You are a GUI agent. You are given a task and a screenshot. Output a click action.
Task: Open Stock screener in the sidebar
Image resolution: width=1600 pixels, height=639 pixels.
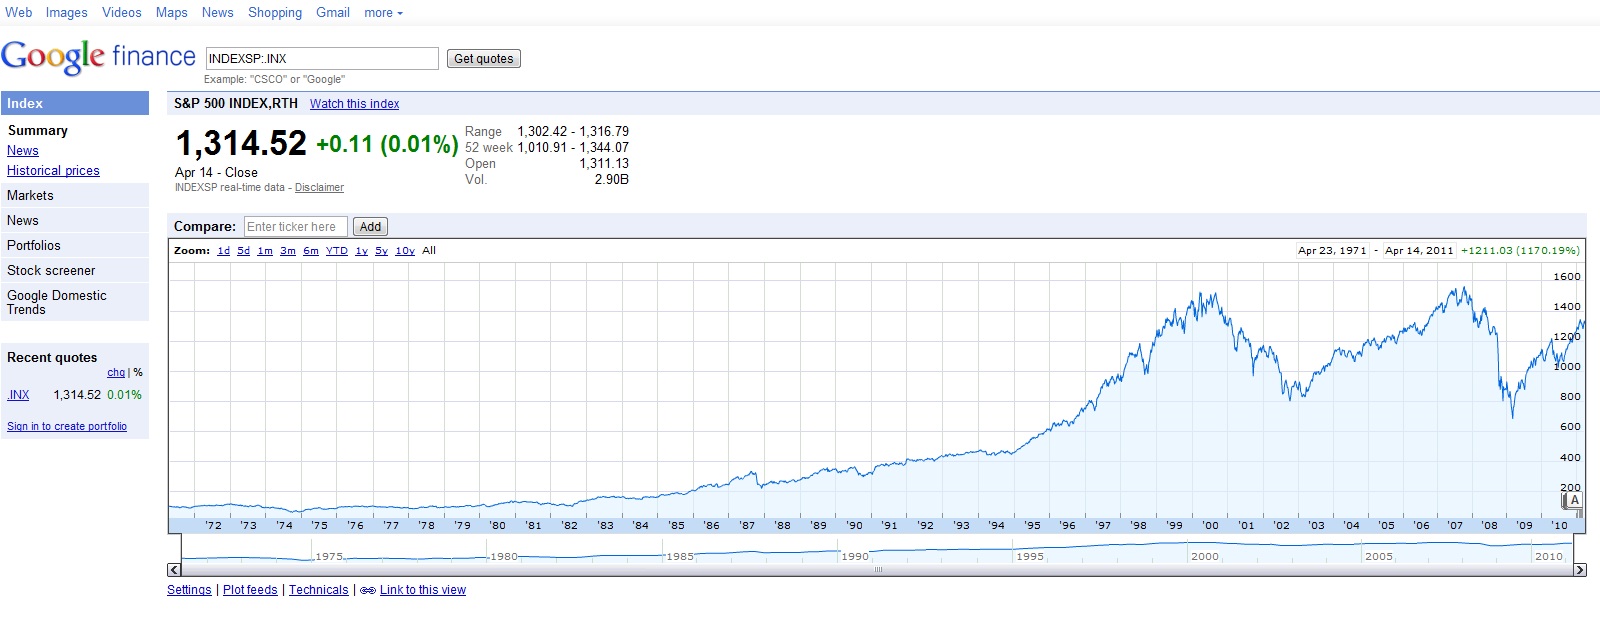pyautogui.click(x=75, y=271)
